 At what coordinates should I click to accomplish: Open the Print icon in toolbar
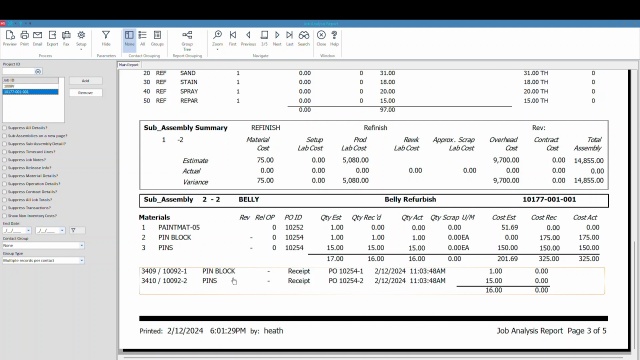point(24,38)
